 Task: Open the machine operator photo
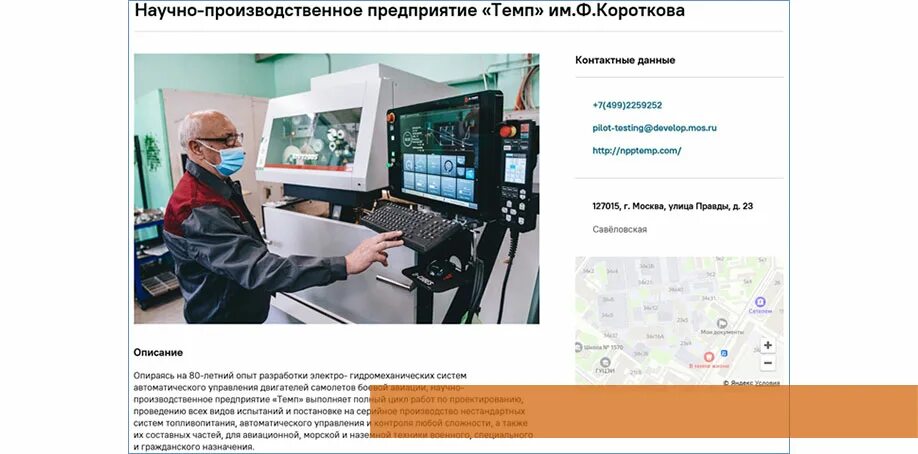tap(337, 189)
